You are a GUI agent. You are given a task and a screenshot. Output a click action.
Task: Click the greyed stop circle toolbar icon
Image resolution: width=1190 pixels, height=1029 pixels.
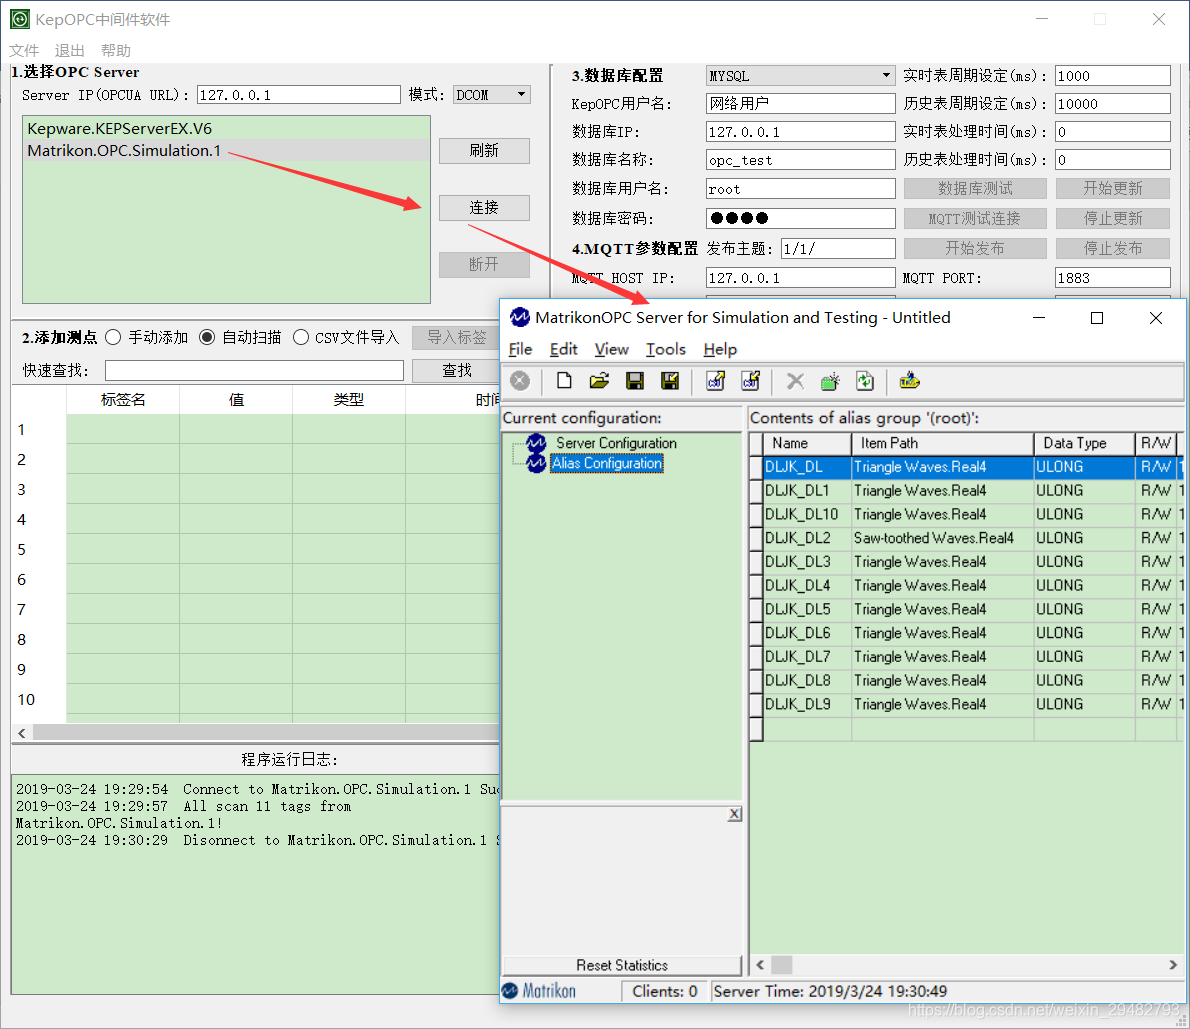point(520,381)
